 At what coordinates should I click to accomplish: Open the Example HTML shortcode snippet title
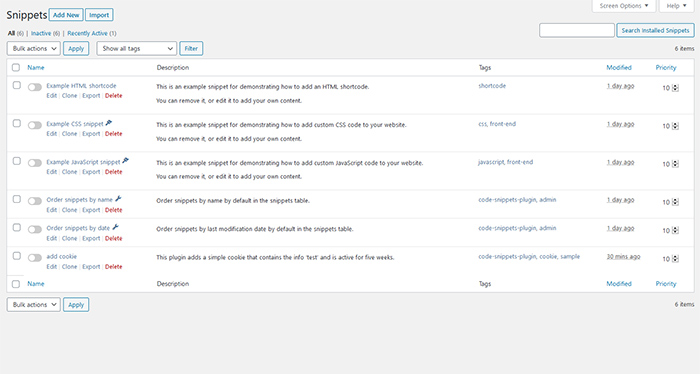point(81,86)
